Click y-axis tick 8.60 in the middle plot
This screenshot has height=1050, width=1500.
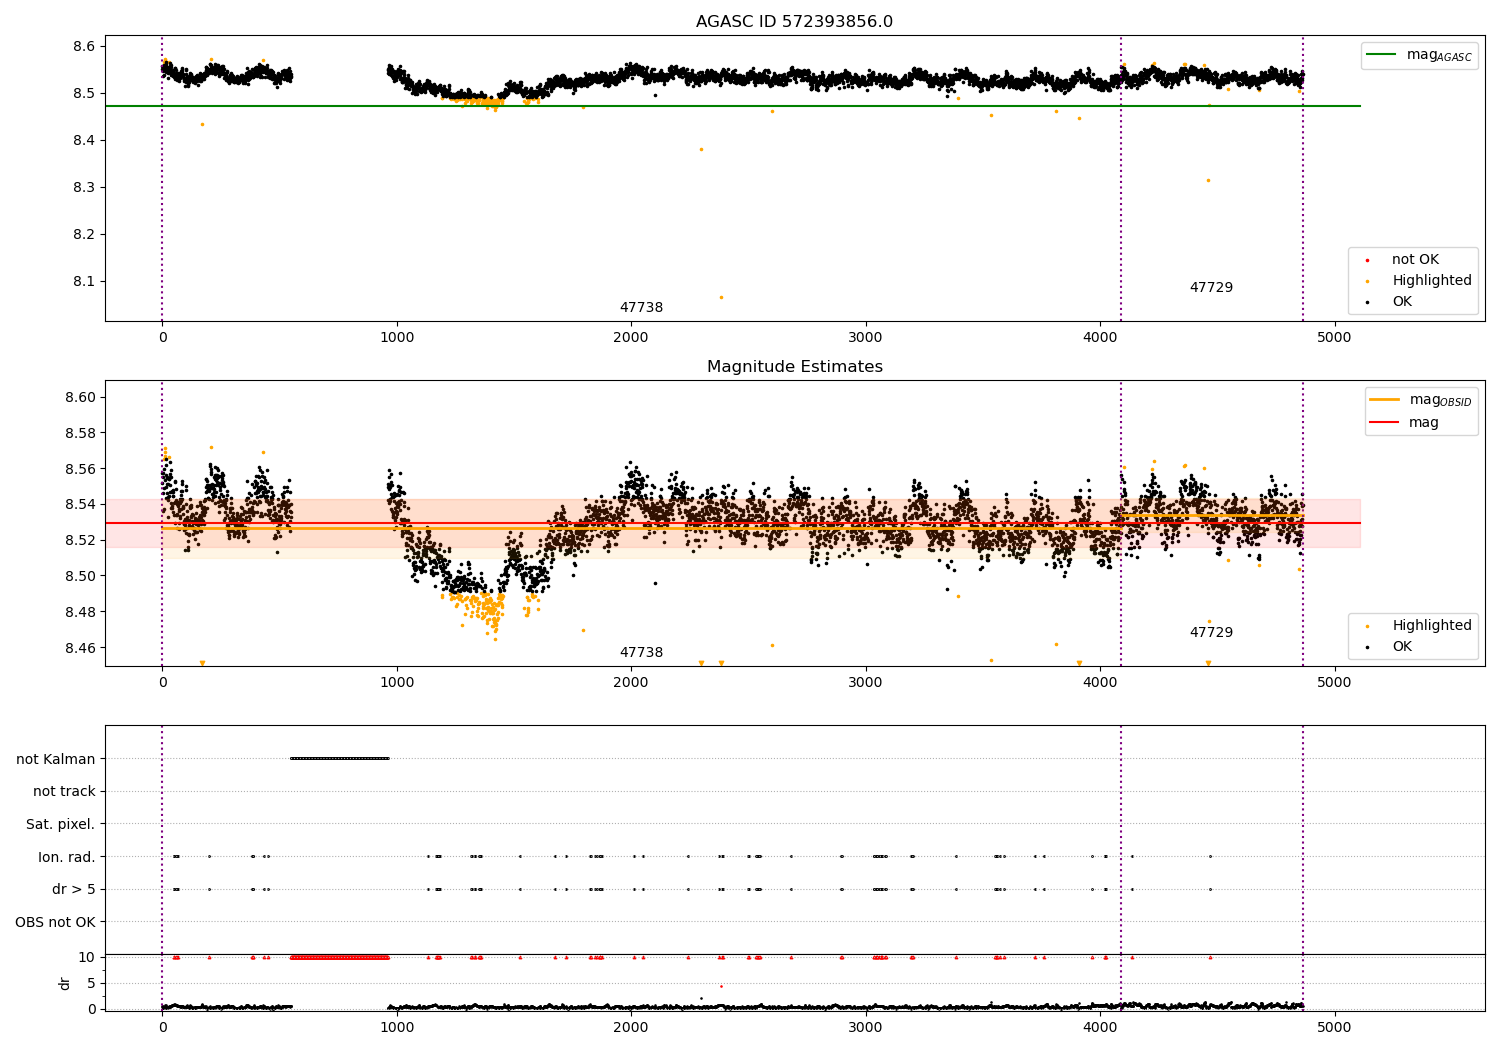[x=80, y=397]
